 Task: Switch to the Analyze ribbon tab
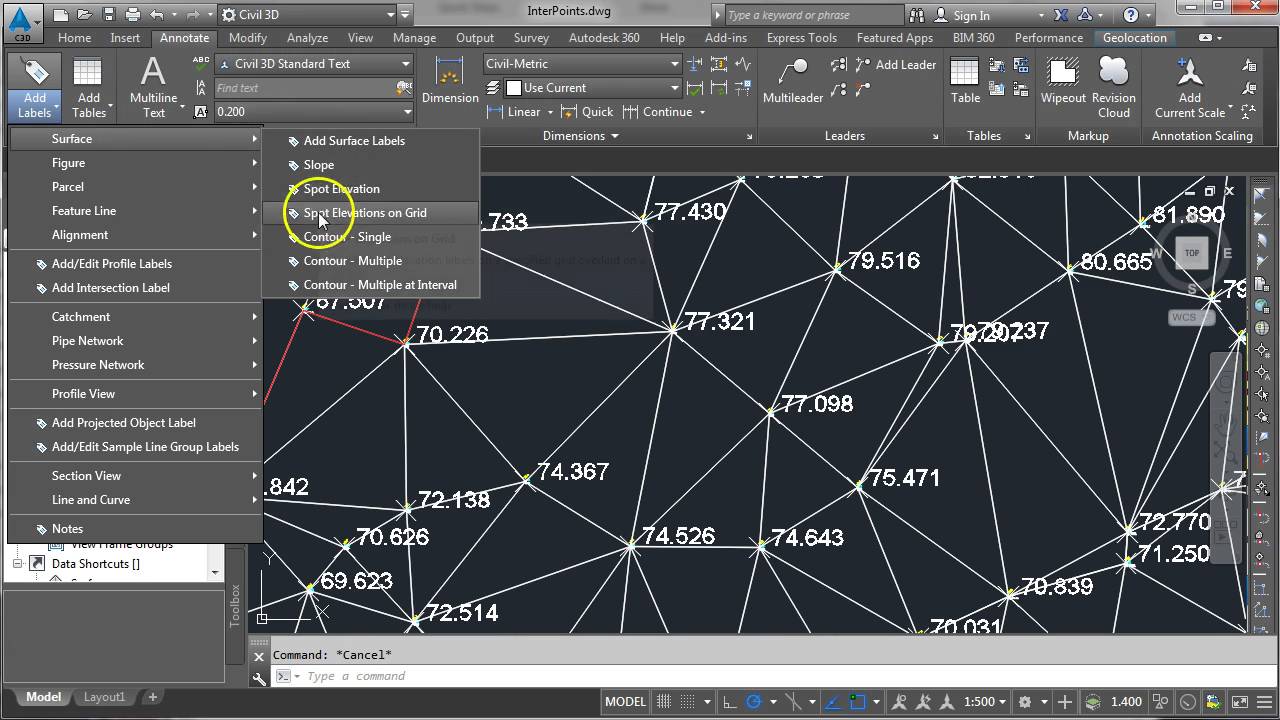[307, 38]
